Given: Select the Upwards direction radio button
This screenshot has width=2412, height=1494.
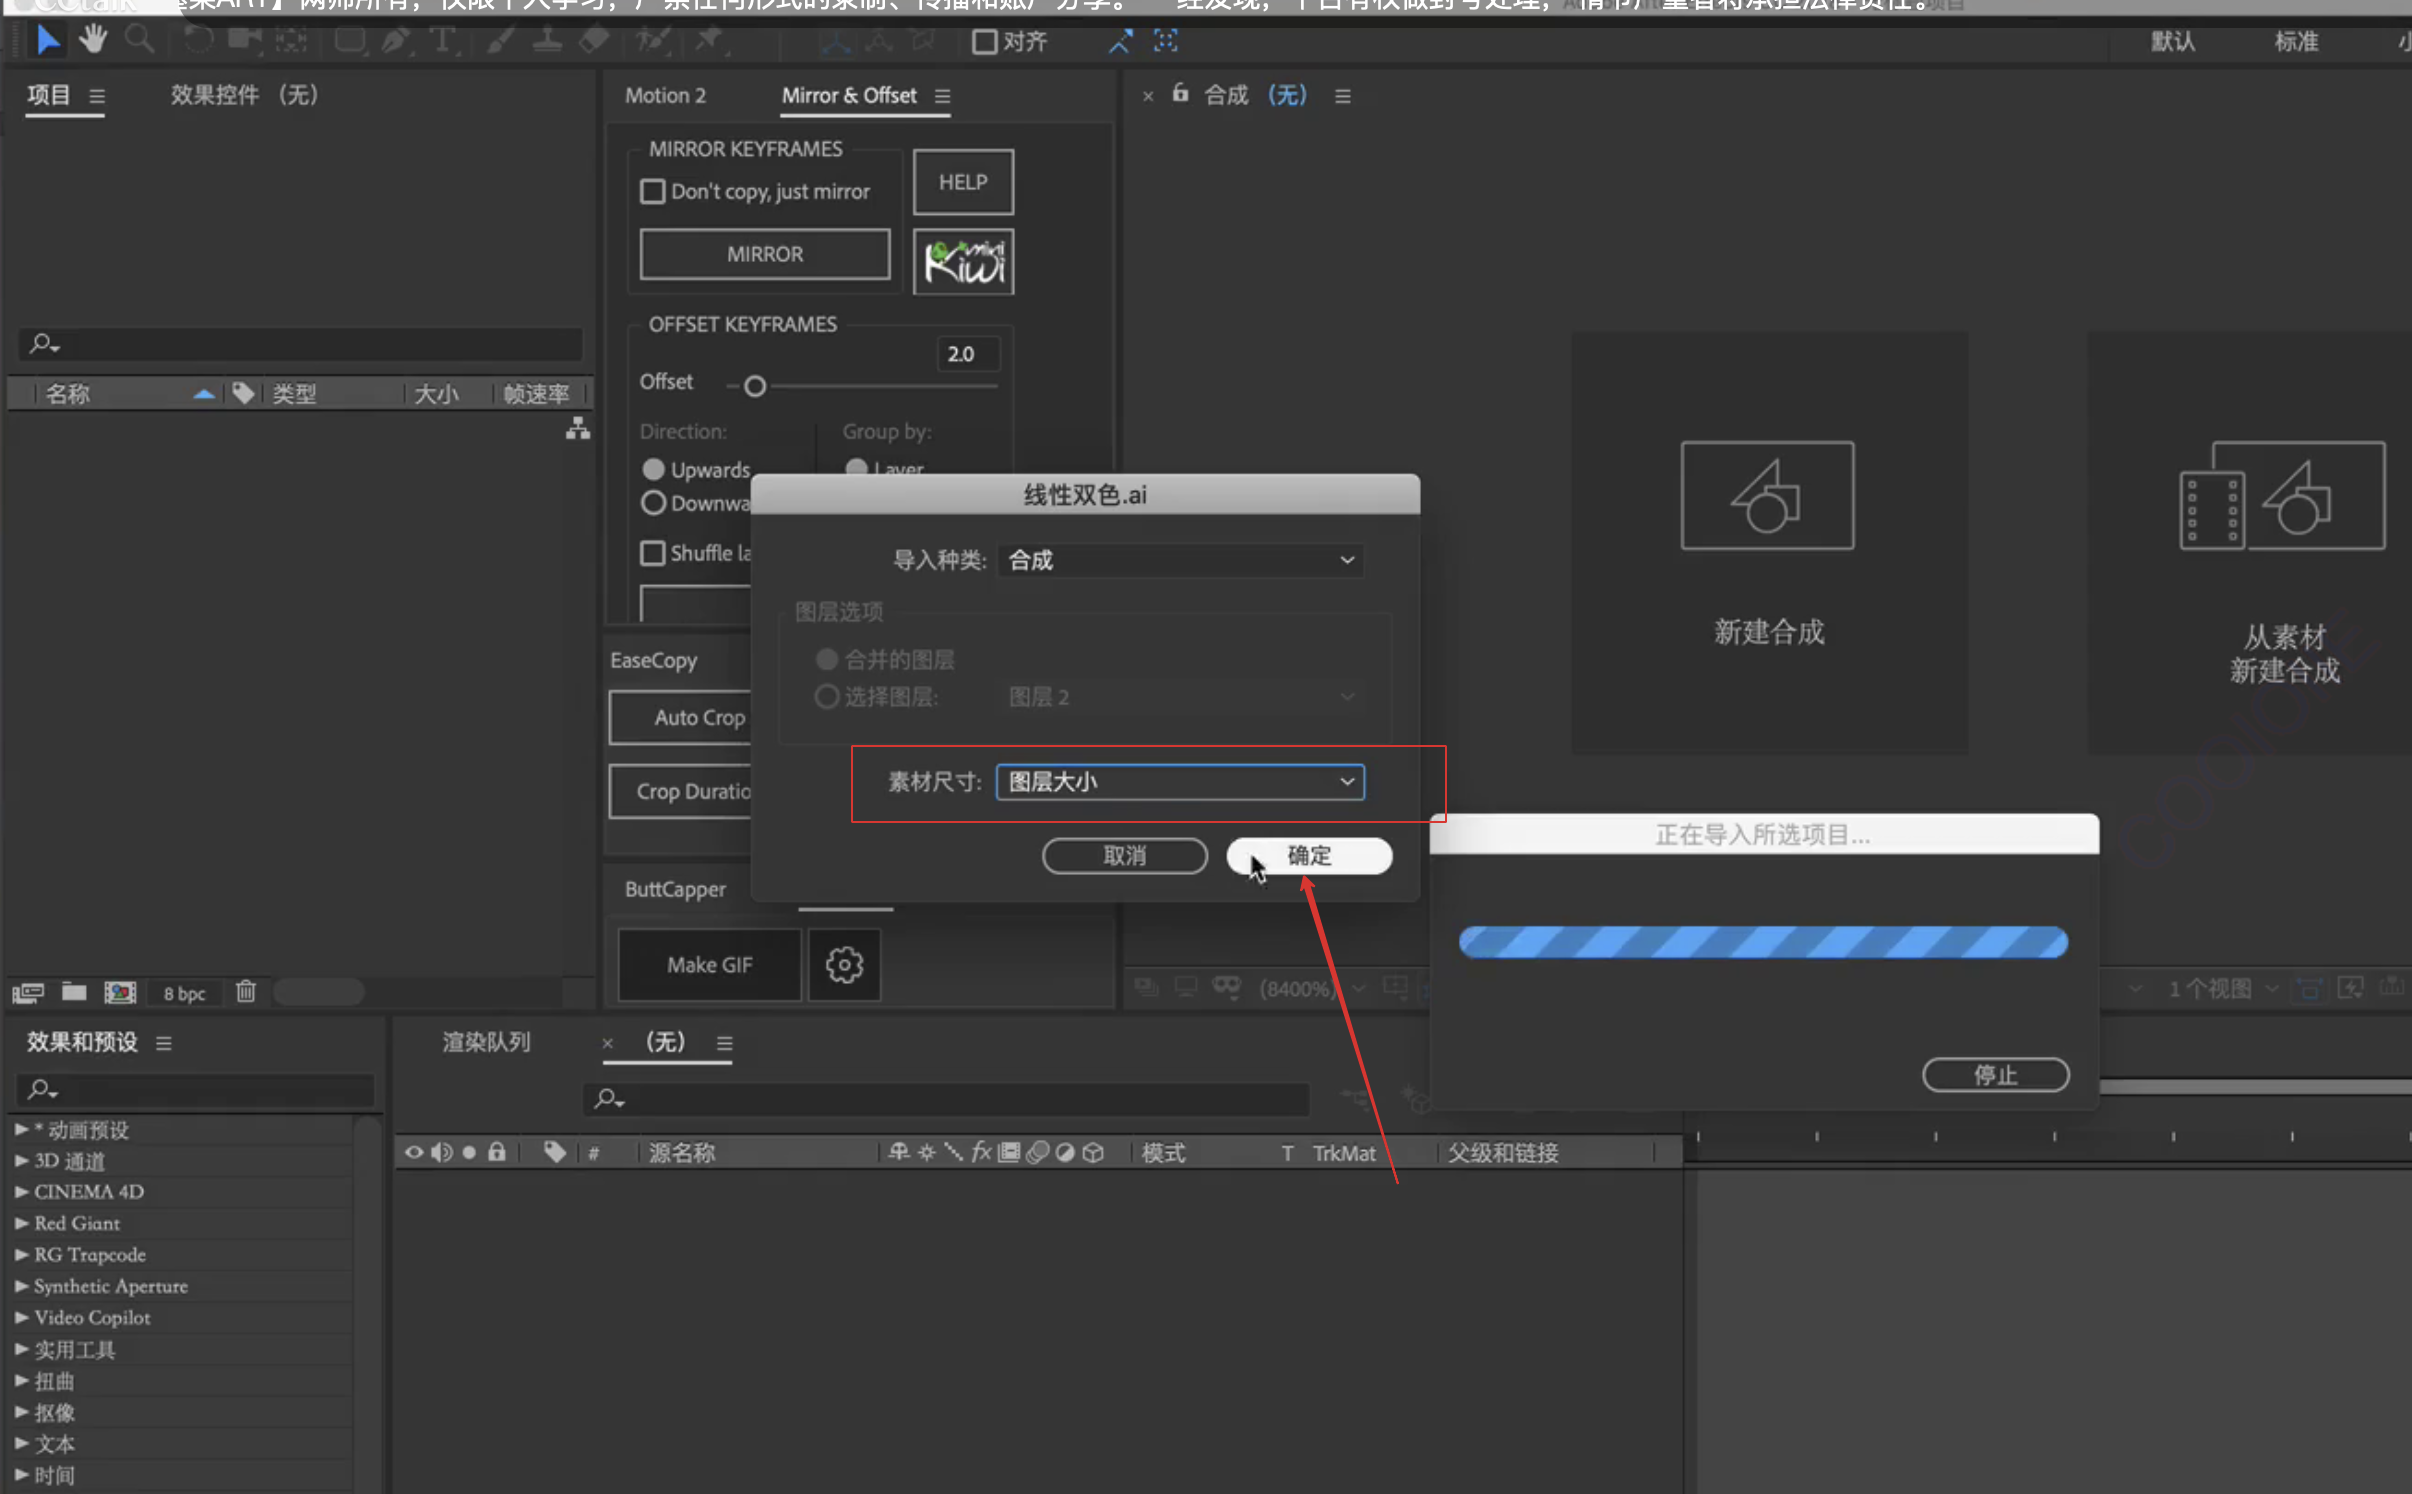Looking at the screenshot, I should 653,469.
